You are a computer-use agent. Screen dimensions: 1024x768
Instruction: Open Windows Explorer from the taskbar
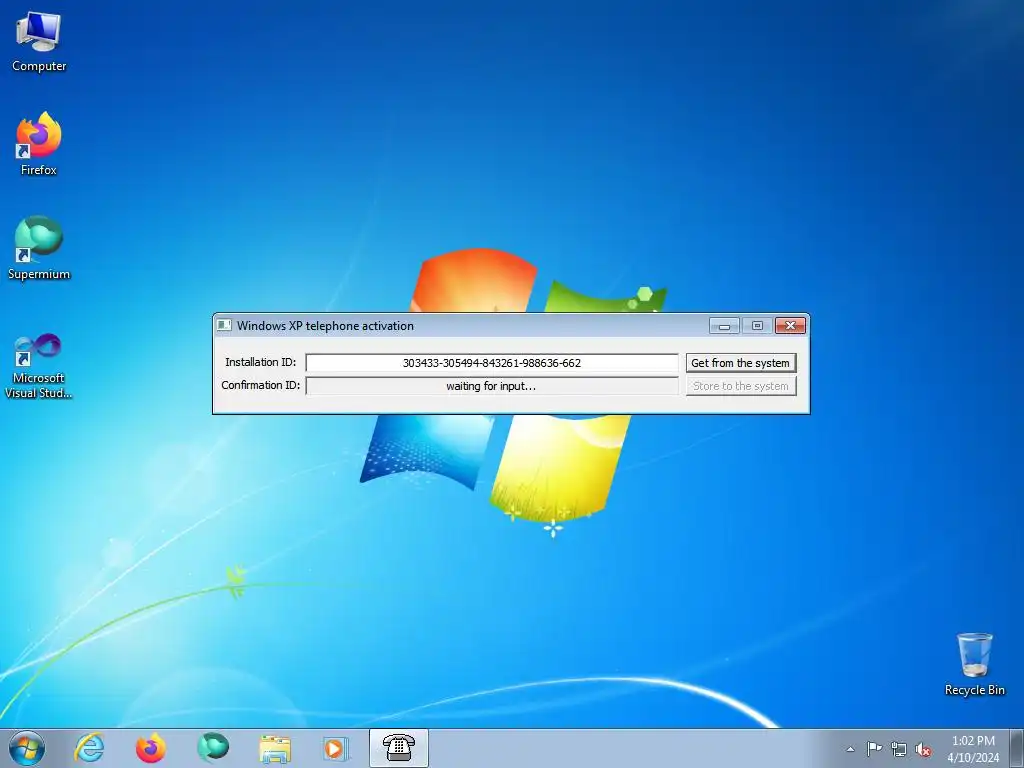click(x=275, y=748)
